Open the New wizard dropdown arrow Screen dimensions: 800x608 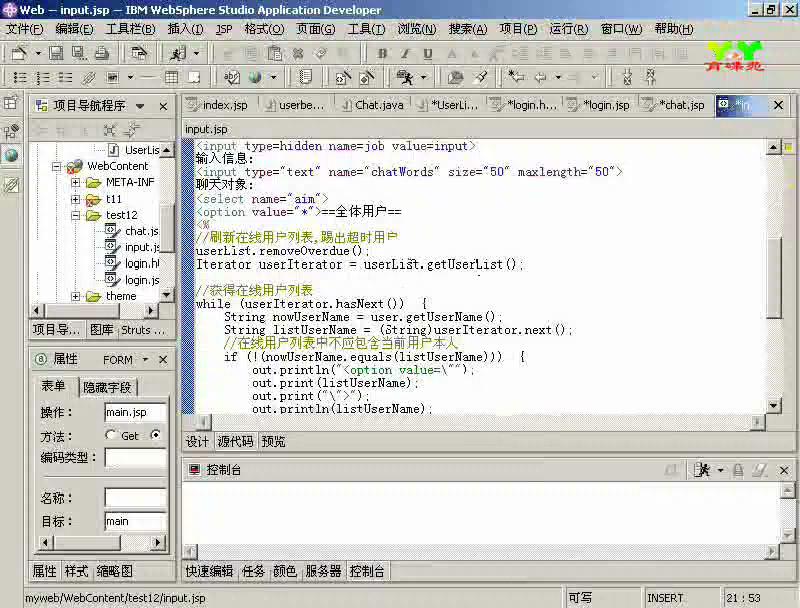37,53
